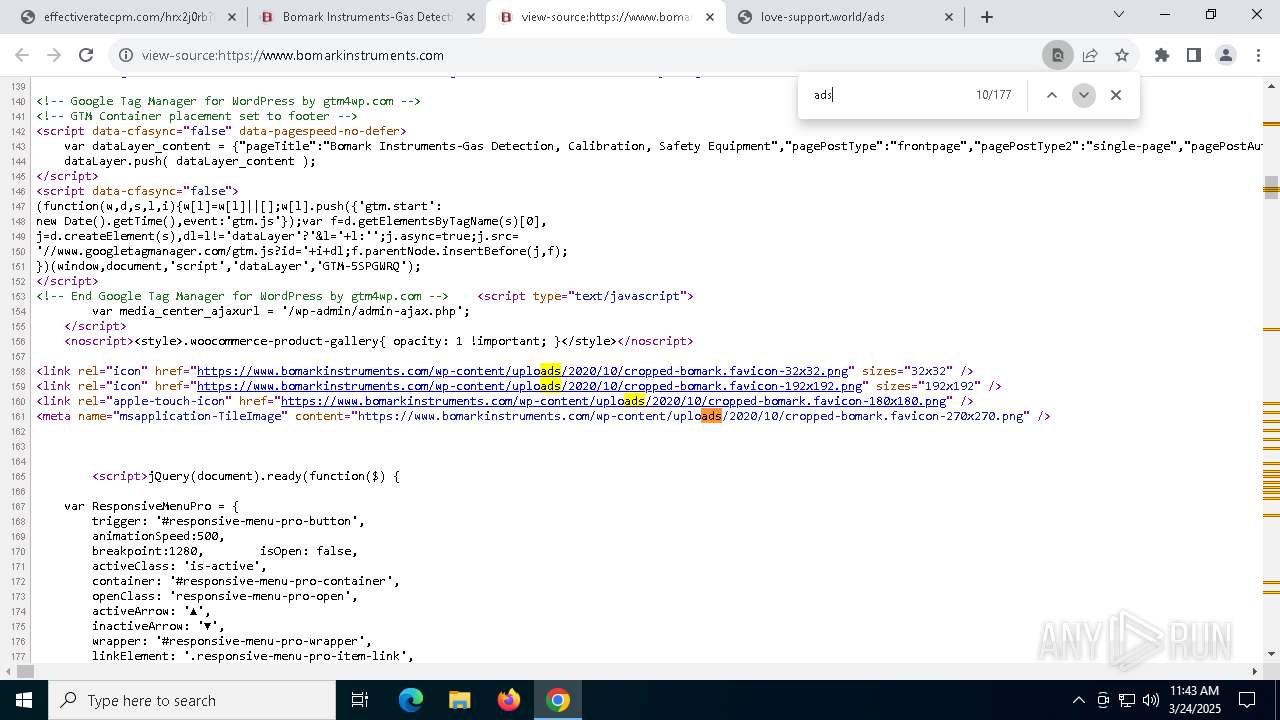Show hidden system tray icons

click(1078, 700)
